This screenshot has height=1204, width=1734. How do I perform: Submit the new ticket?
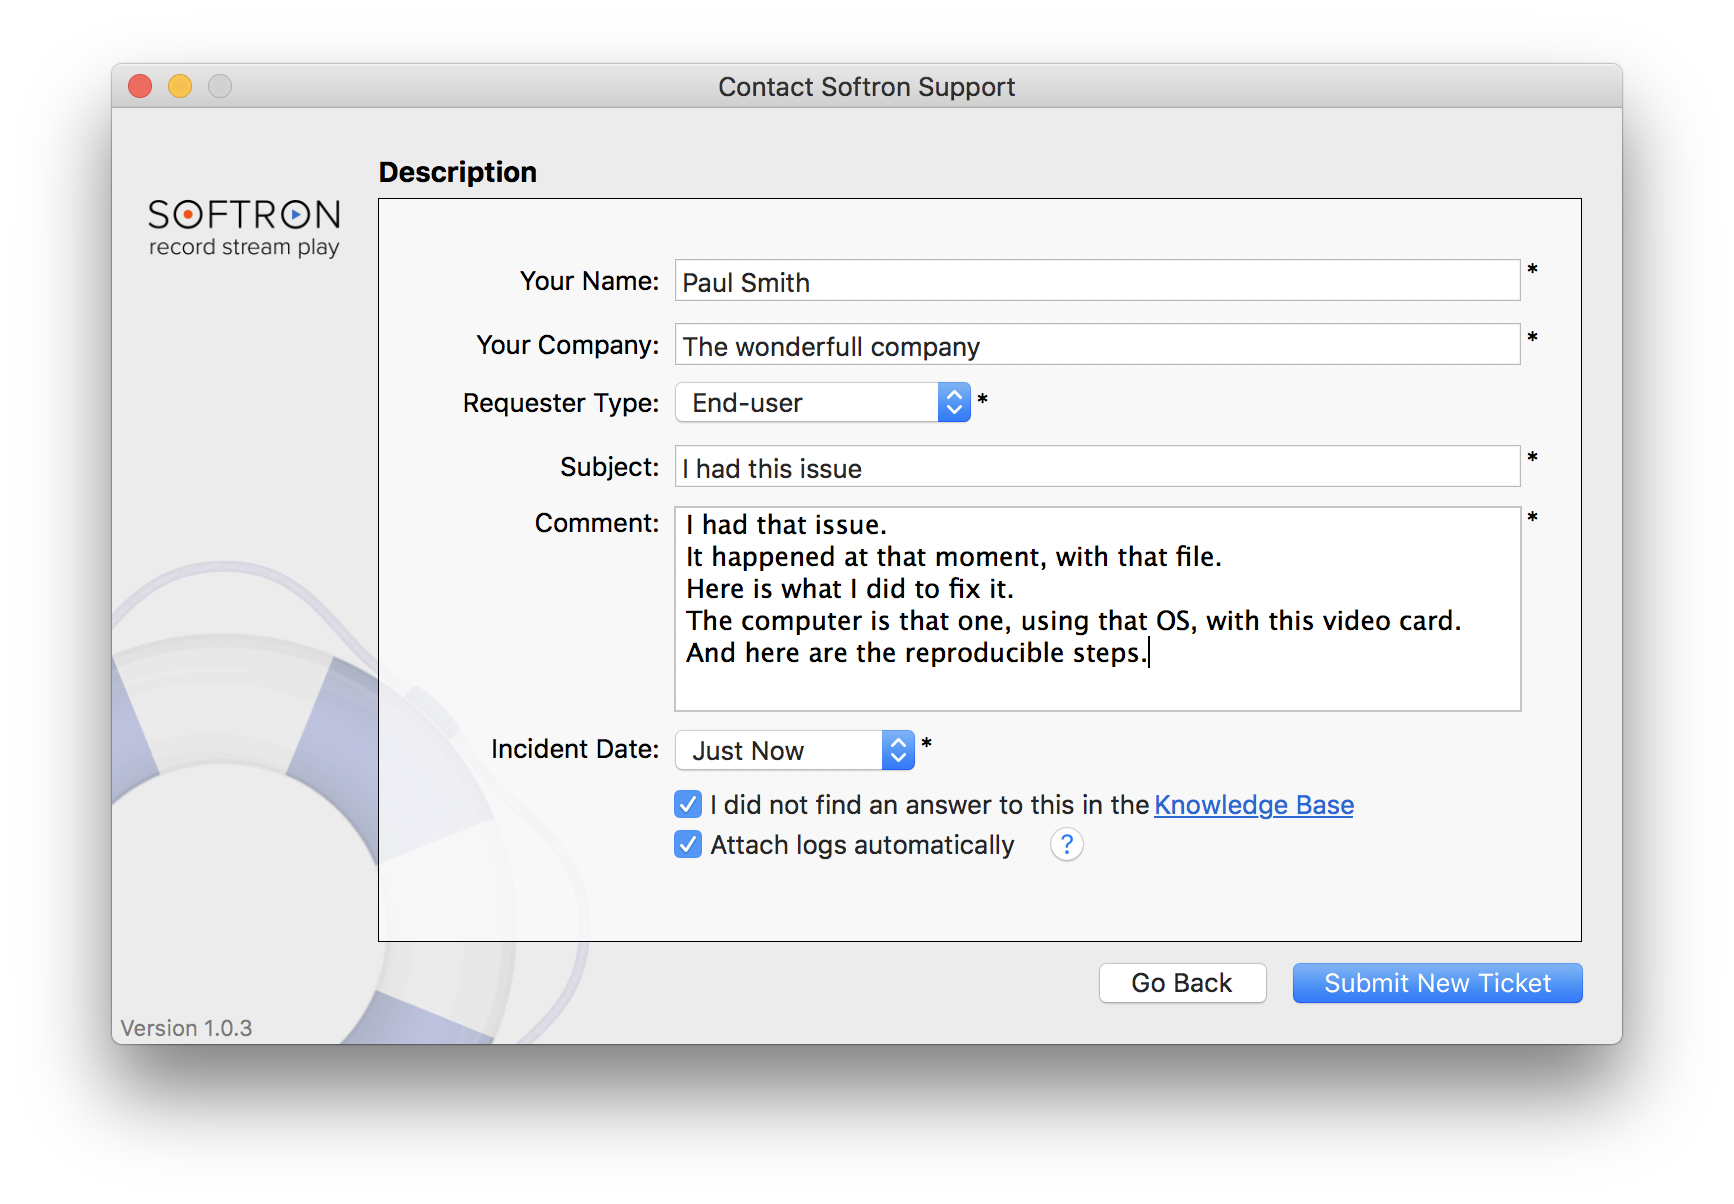[x=1437, y=983]
